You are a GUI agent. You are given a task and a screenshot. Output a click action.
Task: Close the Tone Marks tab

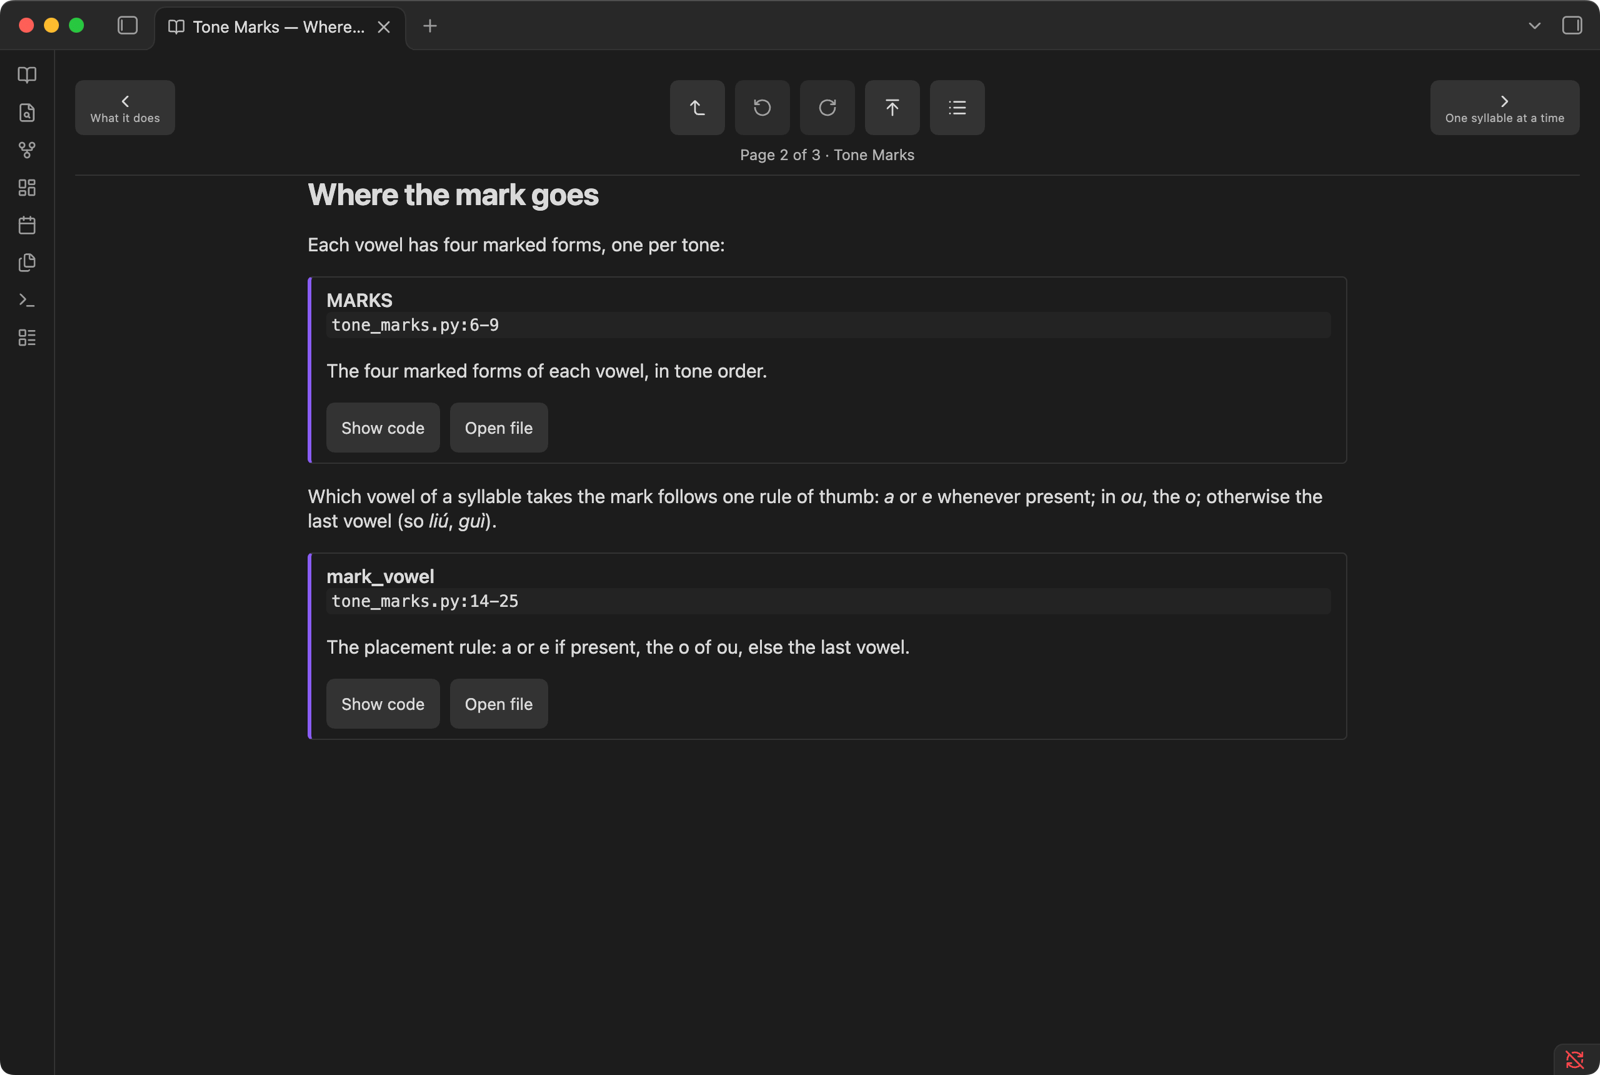pos(384,27)
